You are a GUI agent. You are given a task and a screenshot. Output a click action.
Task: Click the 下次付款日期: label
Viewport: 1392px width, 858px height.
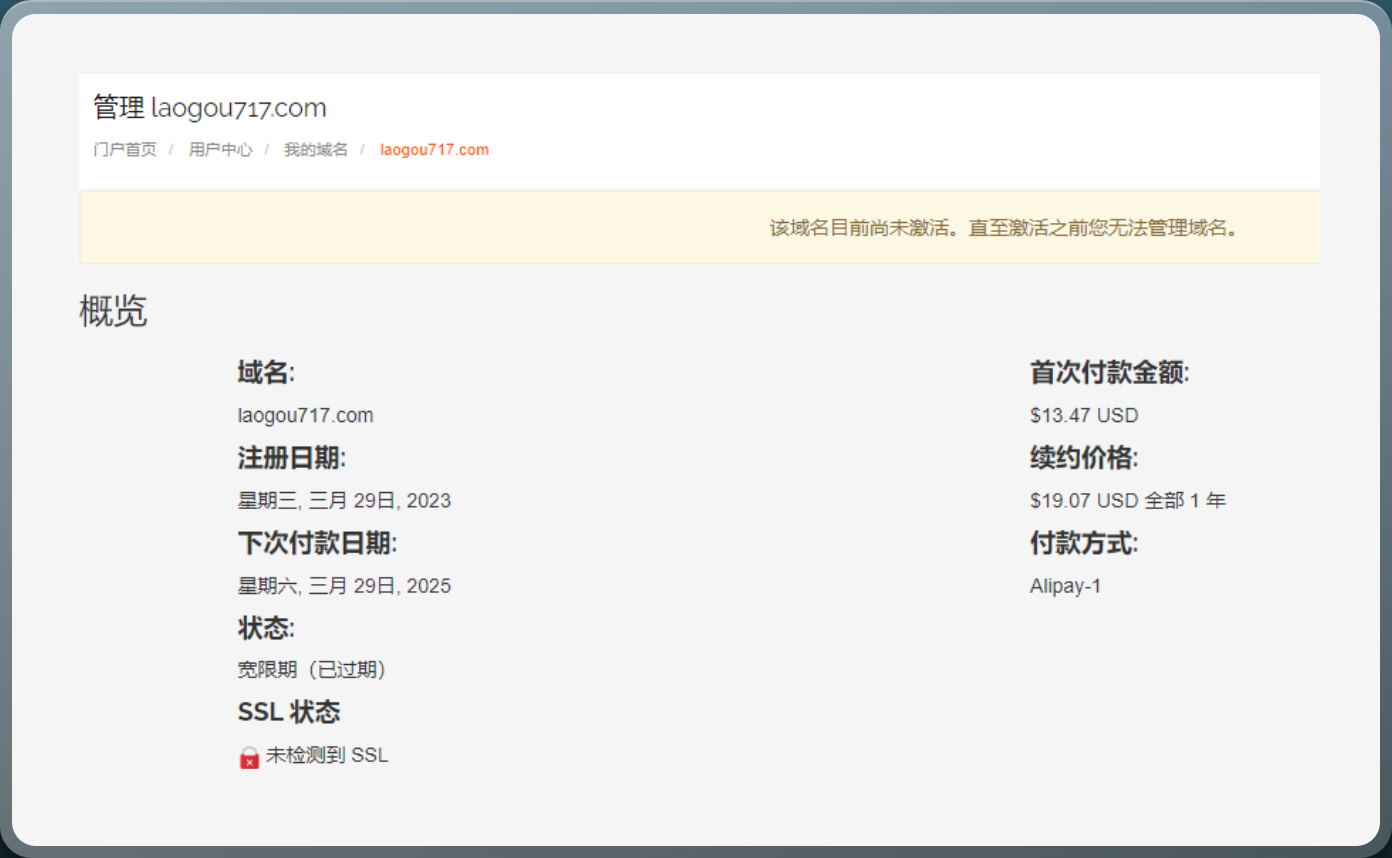[317, 543]
